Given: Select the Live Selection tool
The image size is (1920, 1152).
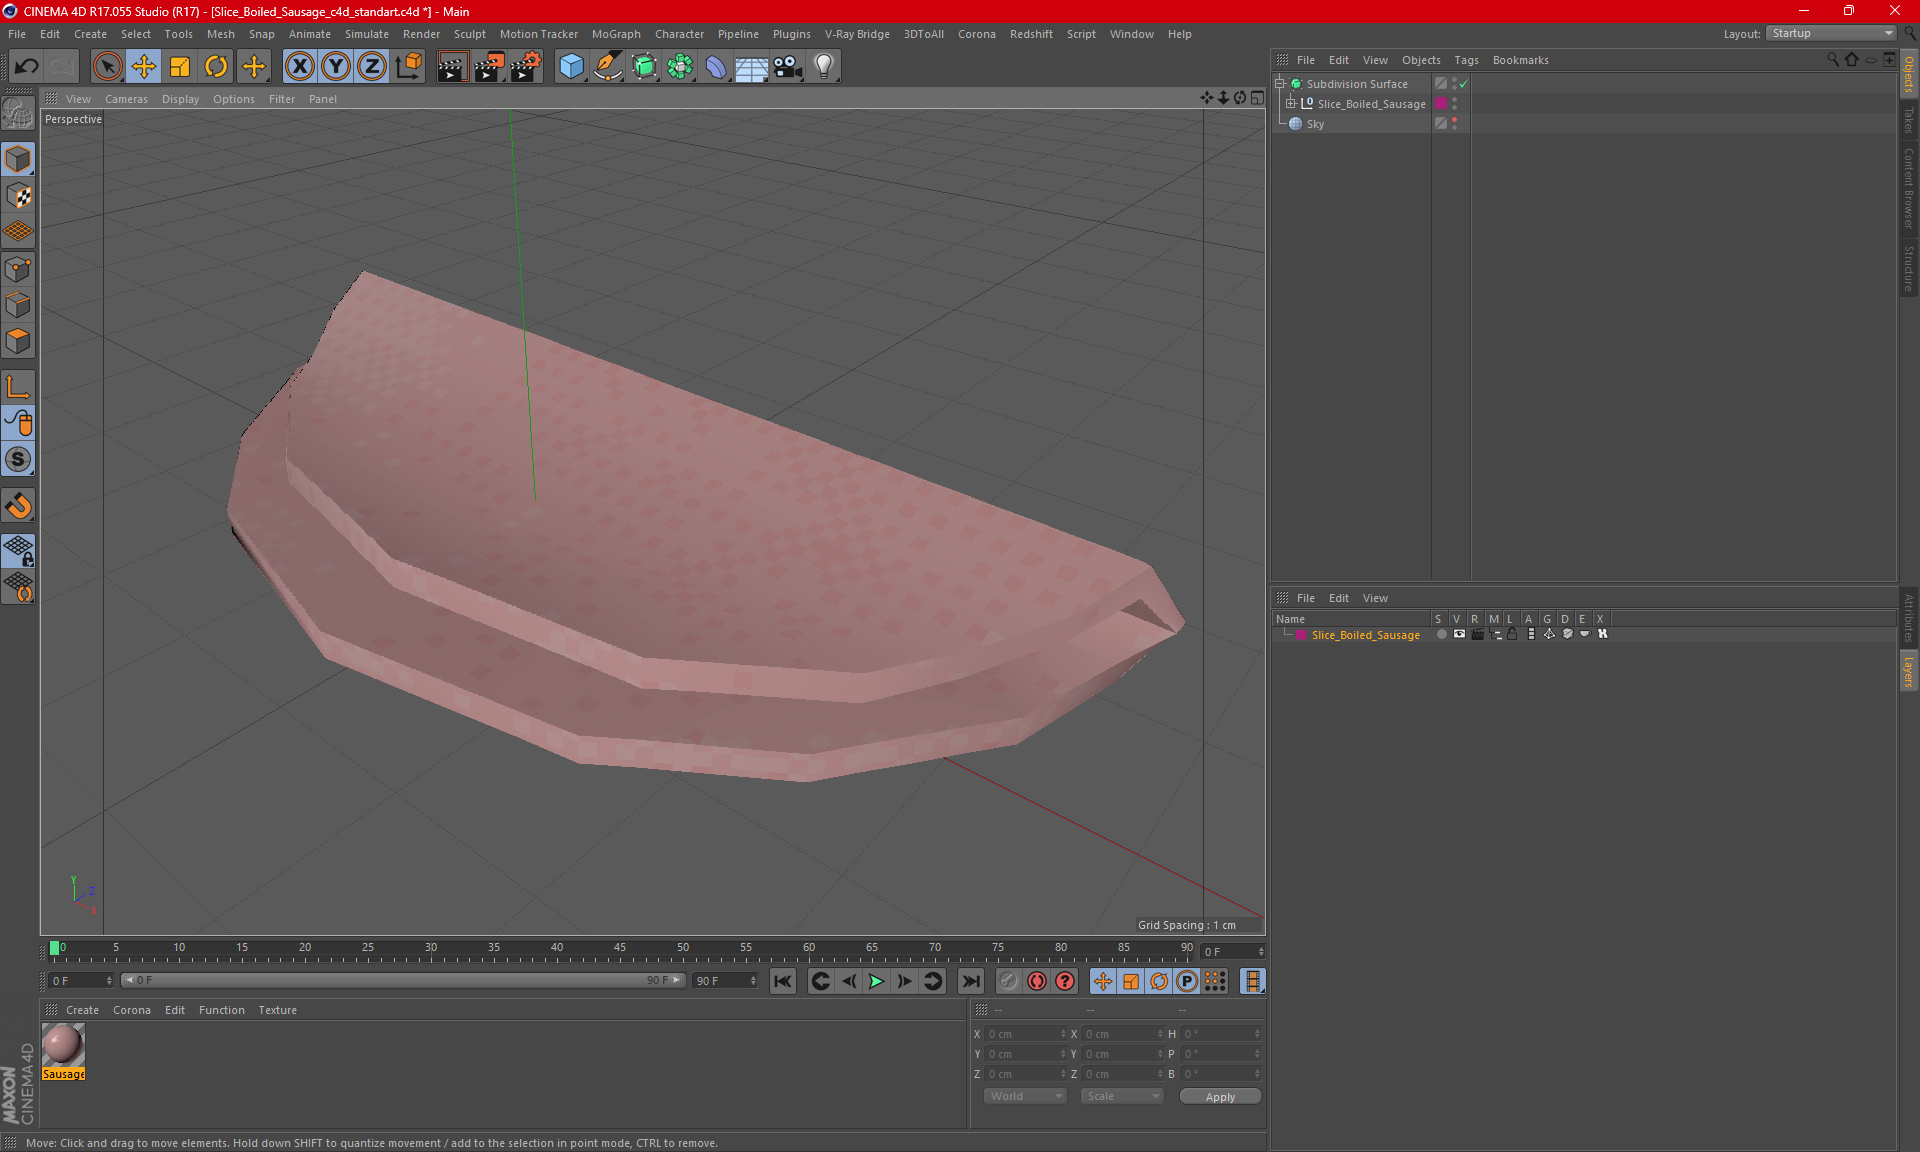Looking at the screenshot, I should tap(107, 67).
